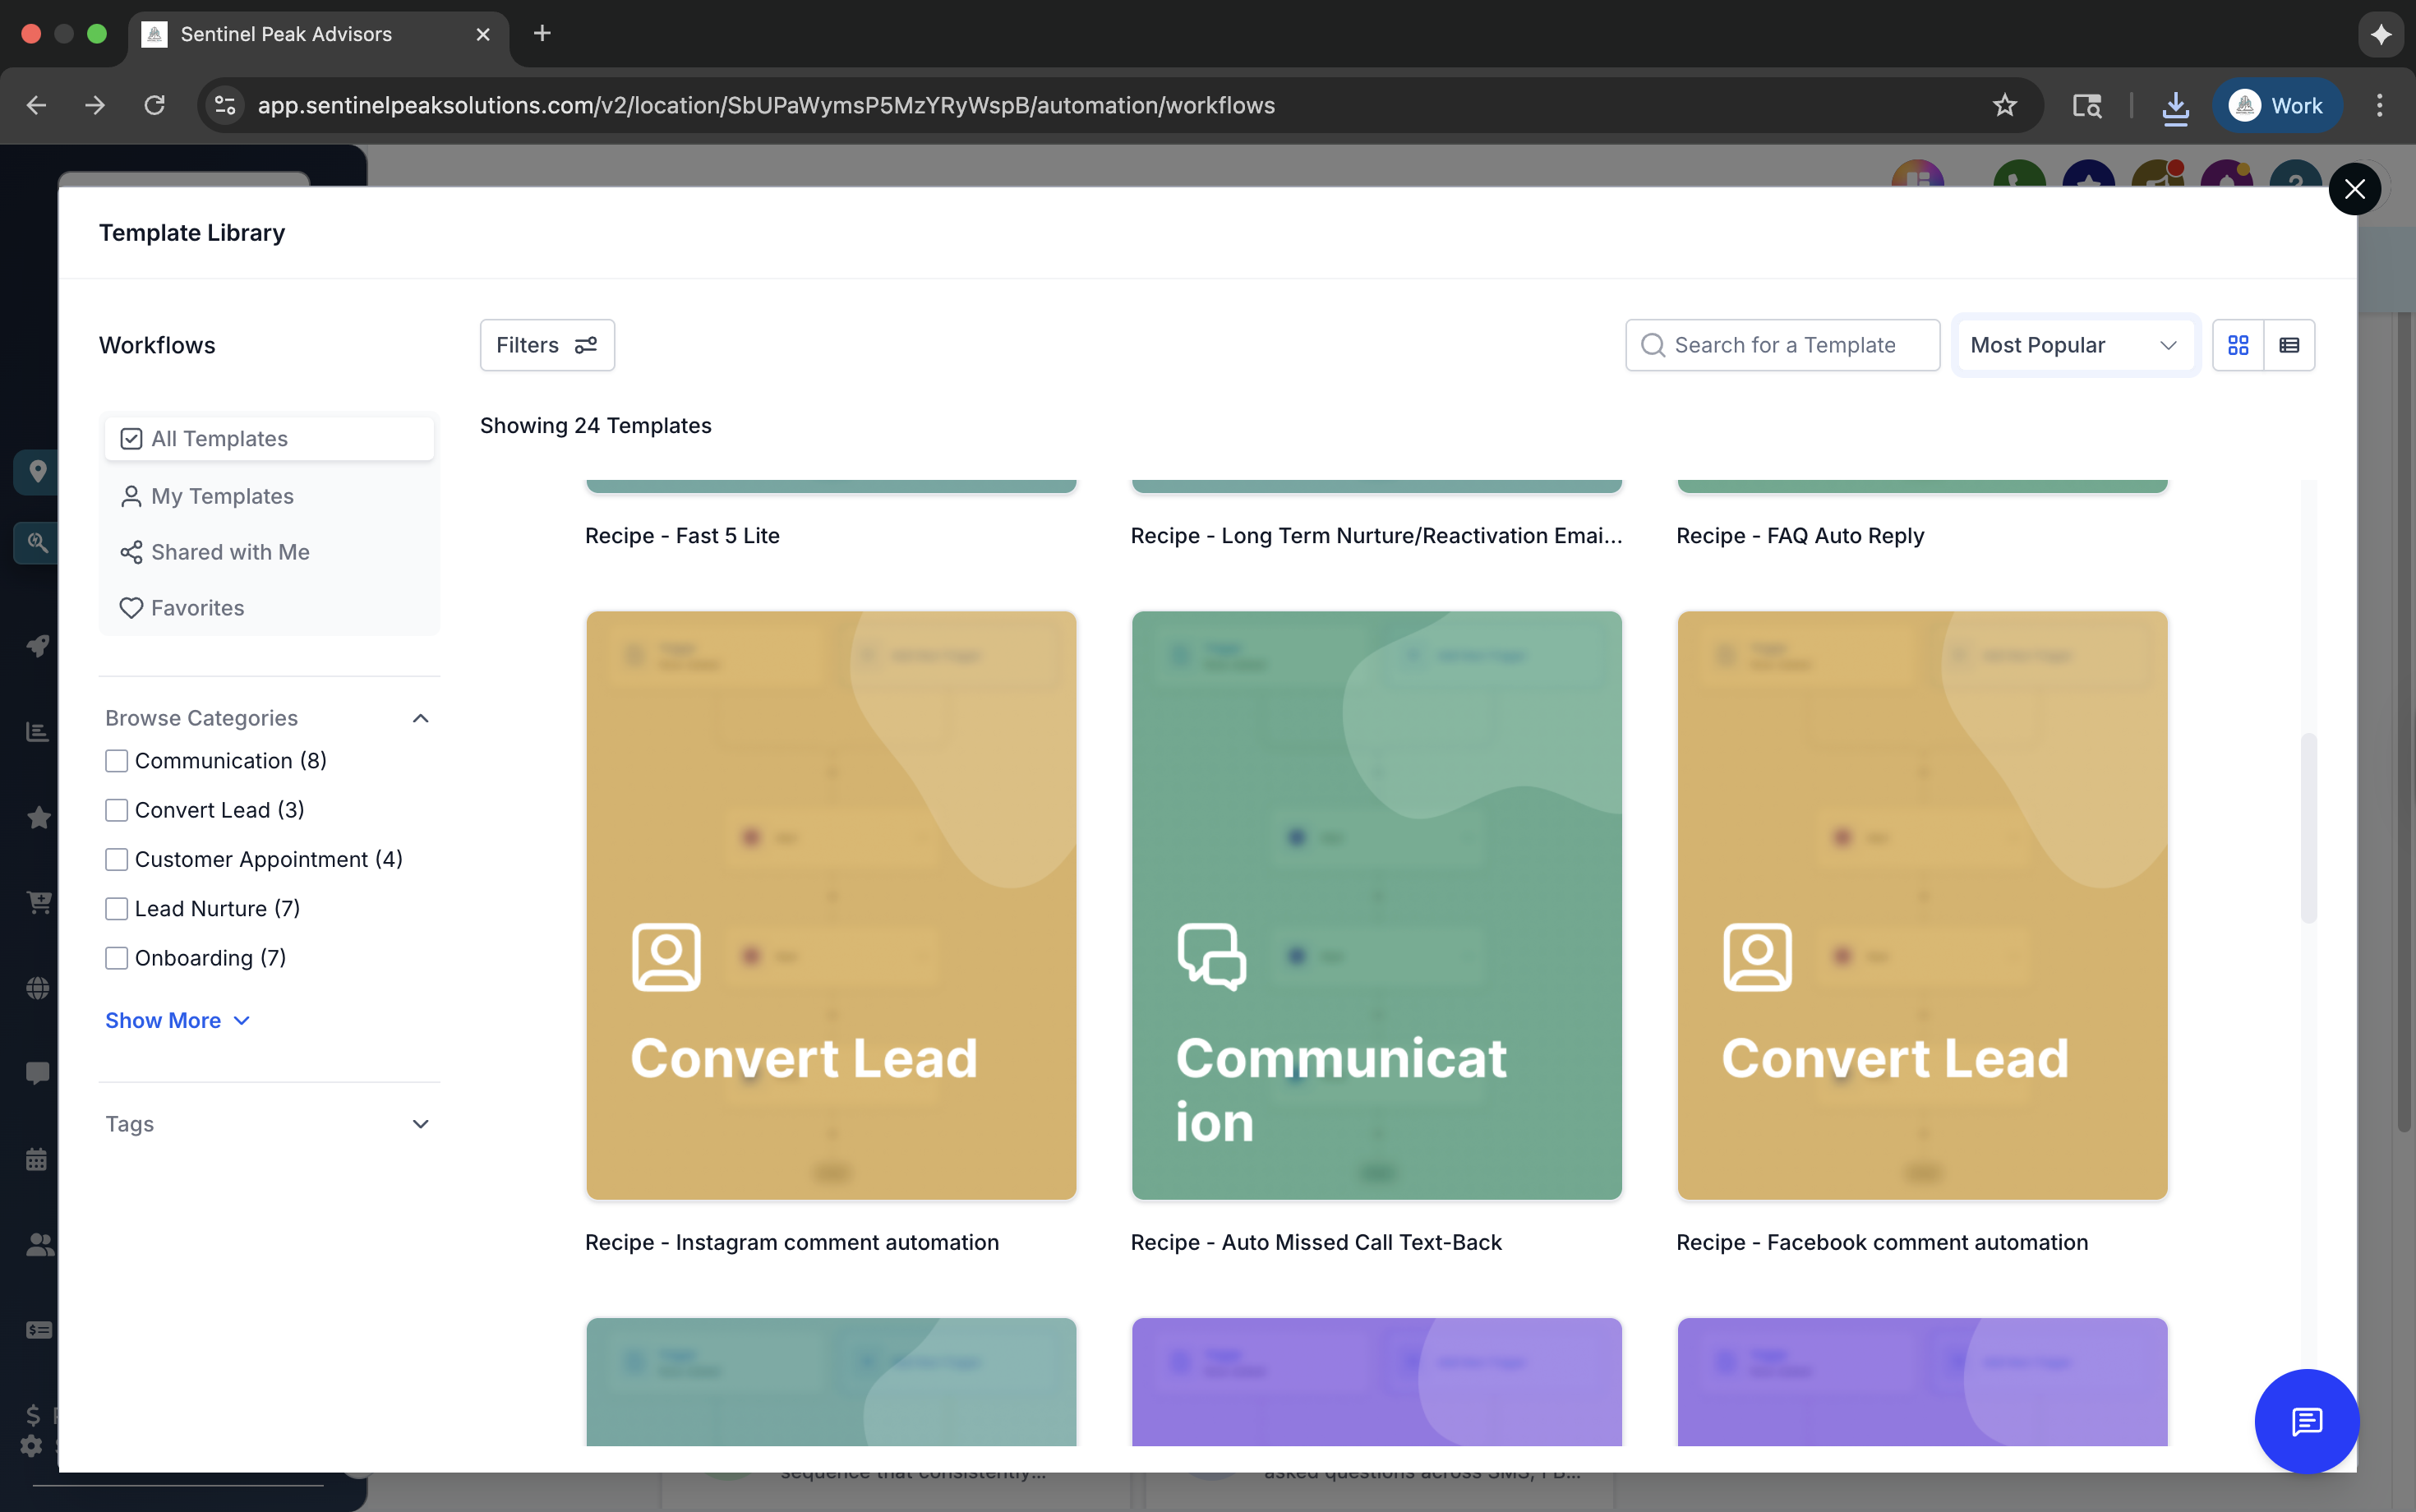Open the shopping cart icon in sidebar
2416x1512 pixels.
(37, 902)
